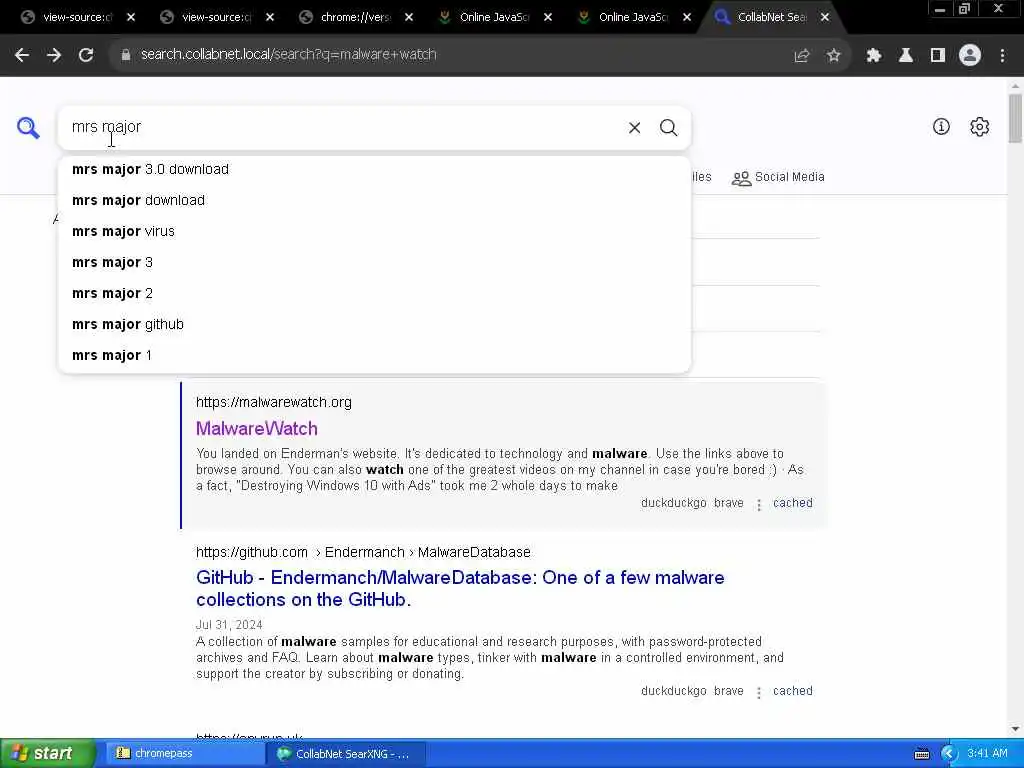1024x768 pixels.
Task: Choose suggestion 'mrs major download'
Action: tap(374, 200)
